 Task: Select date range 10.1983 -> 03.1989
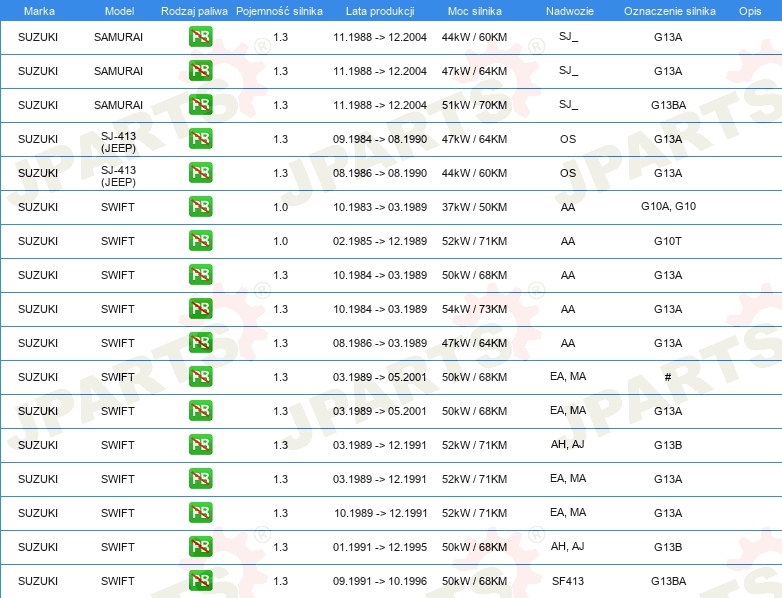(380, 207)
